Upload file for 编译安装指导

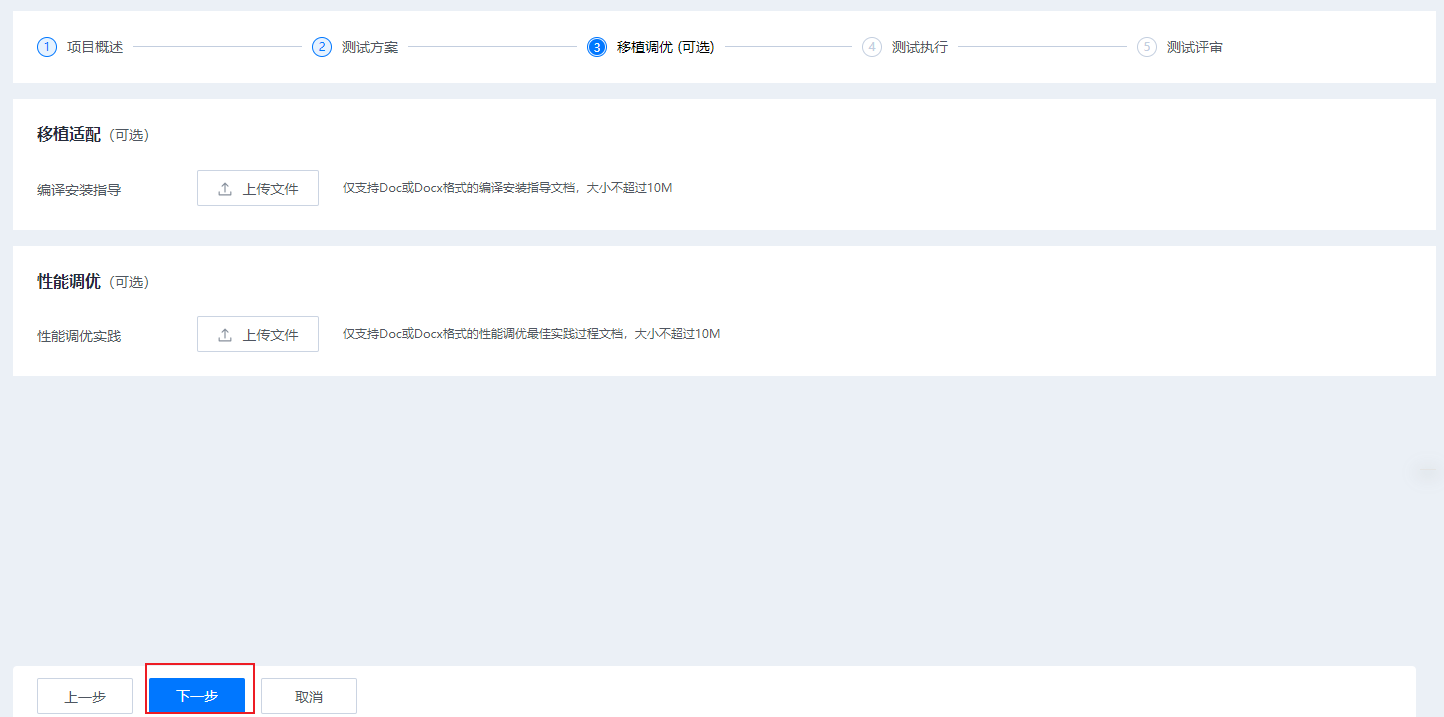click(x=258, y=188)
